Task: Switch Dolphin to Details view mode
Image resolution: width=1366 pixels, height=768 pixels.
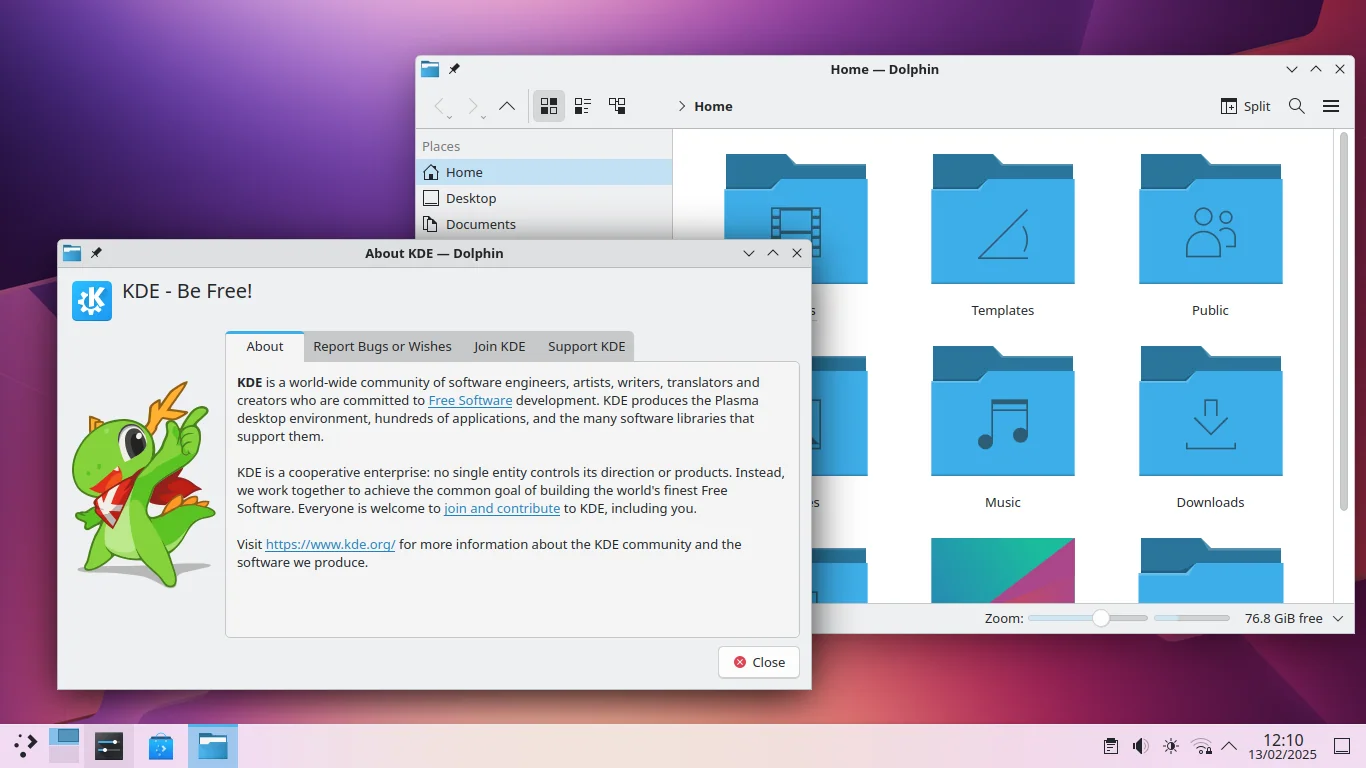Action: point(617,106)
